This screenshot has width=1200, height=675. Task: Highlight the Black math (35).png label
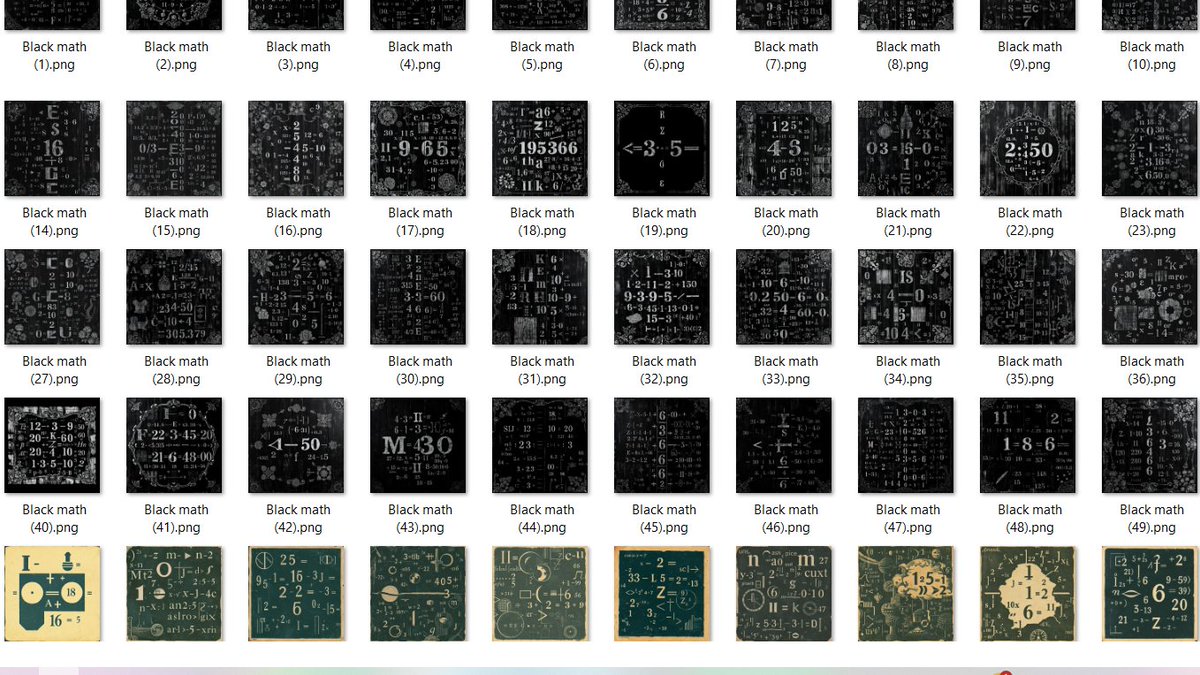(1030, 370)
